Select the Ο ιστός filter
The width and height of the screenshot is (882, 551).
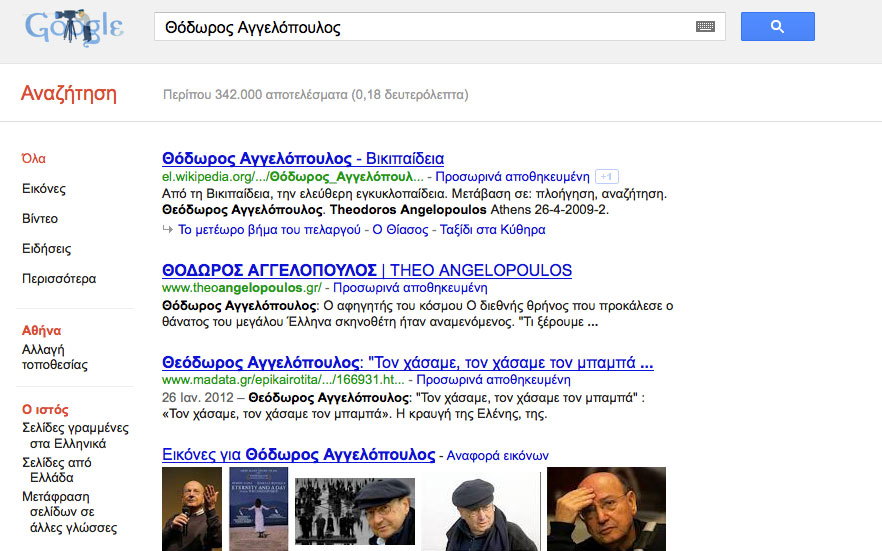45,409
